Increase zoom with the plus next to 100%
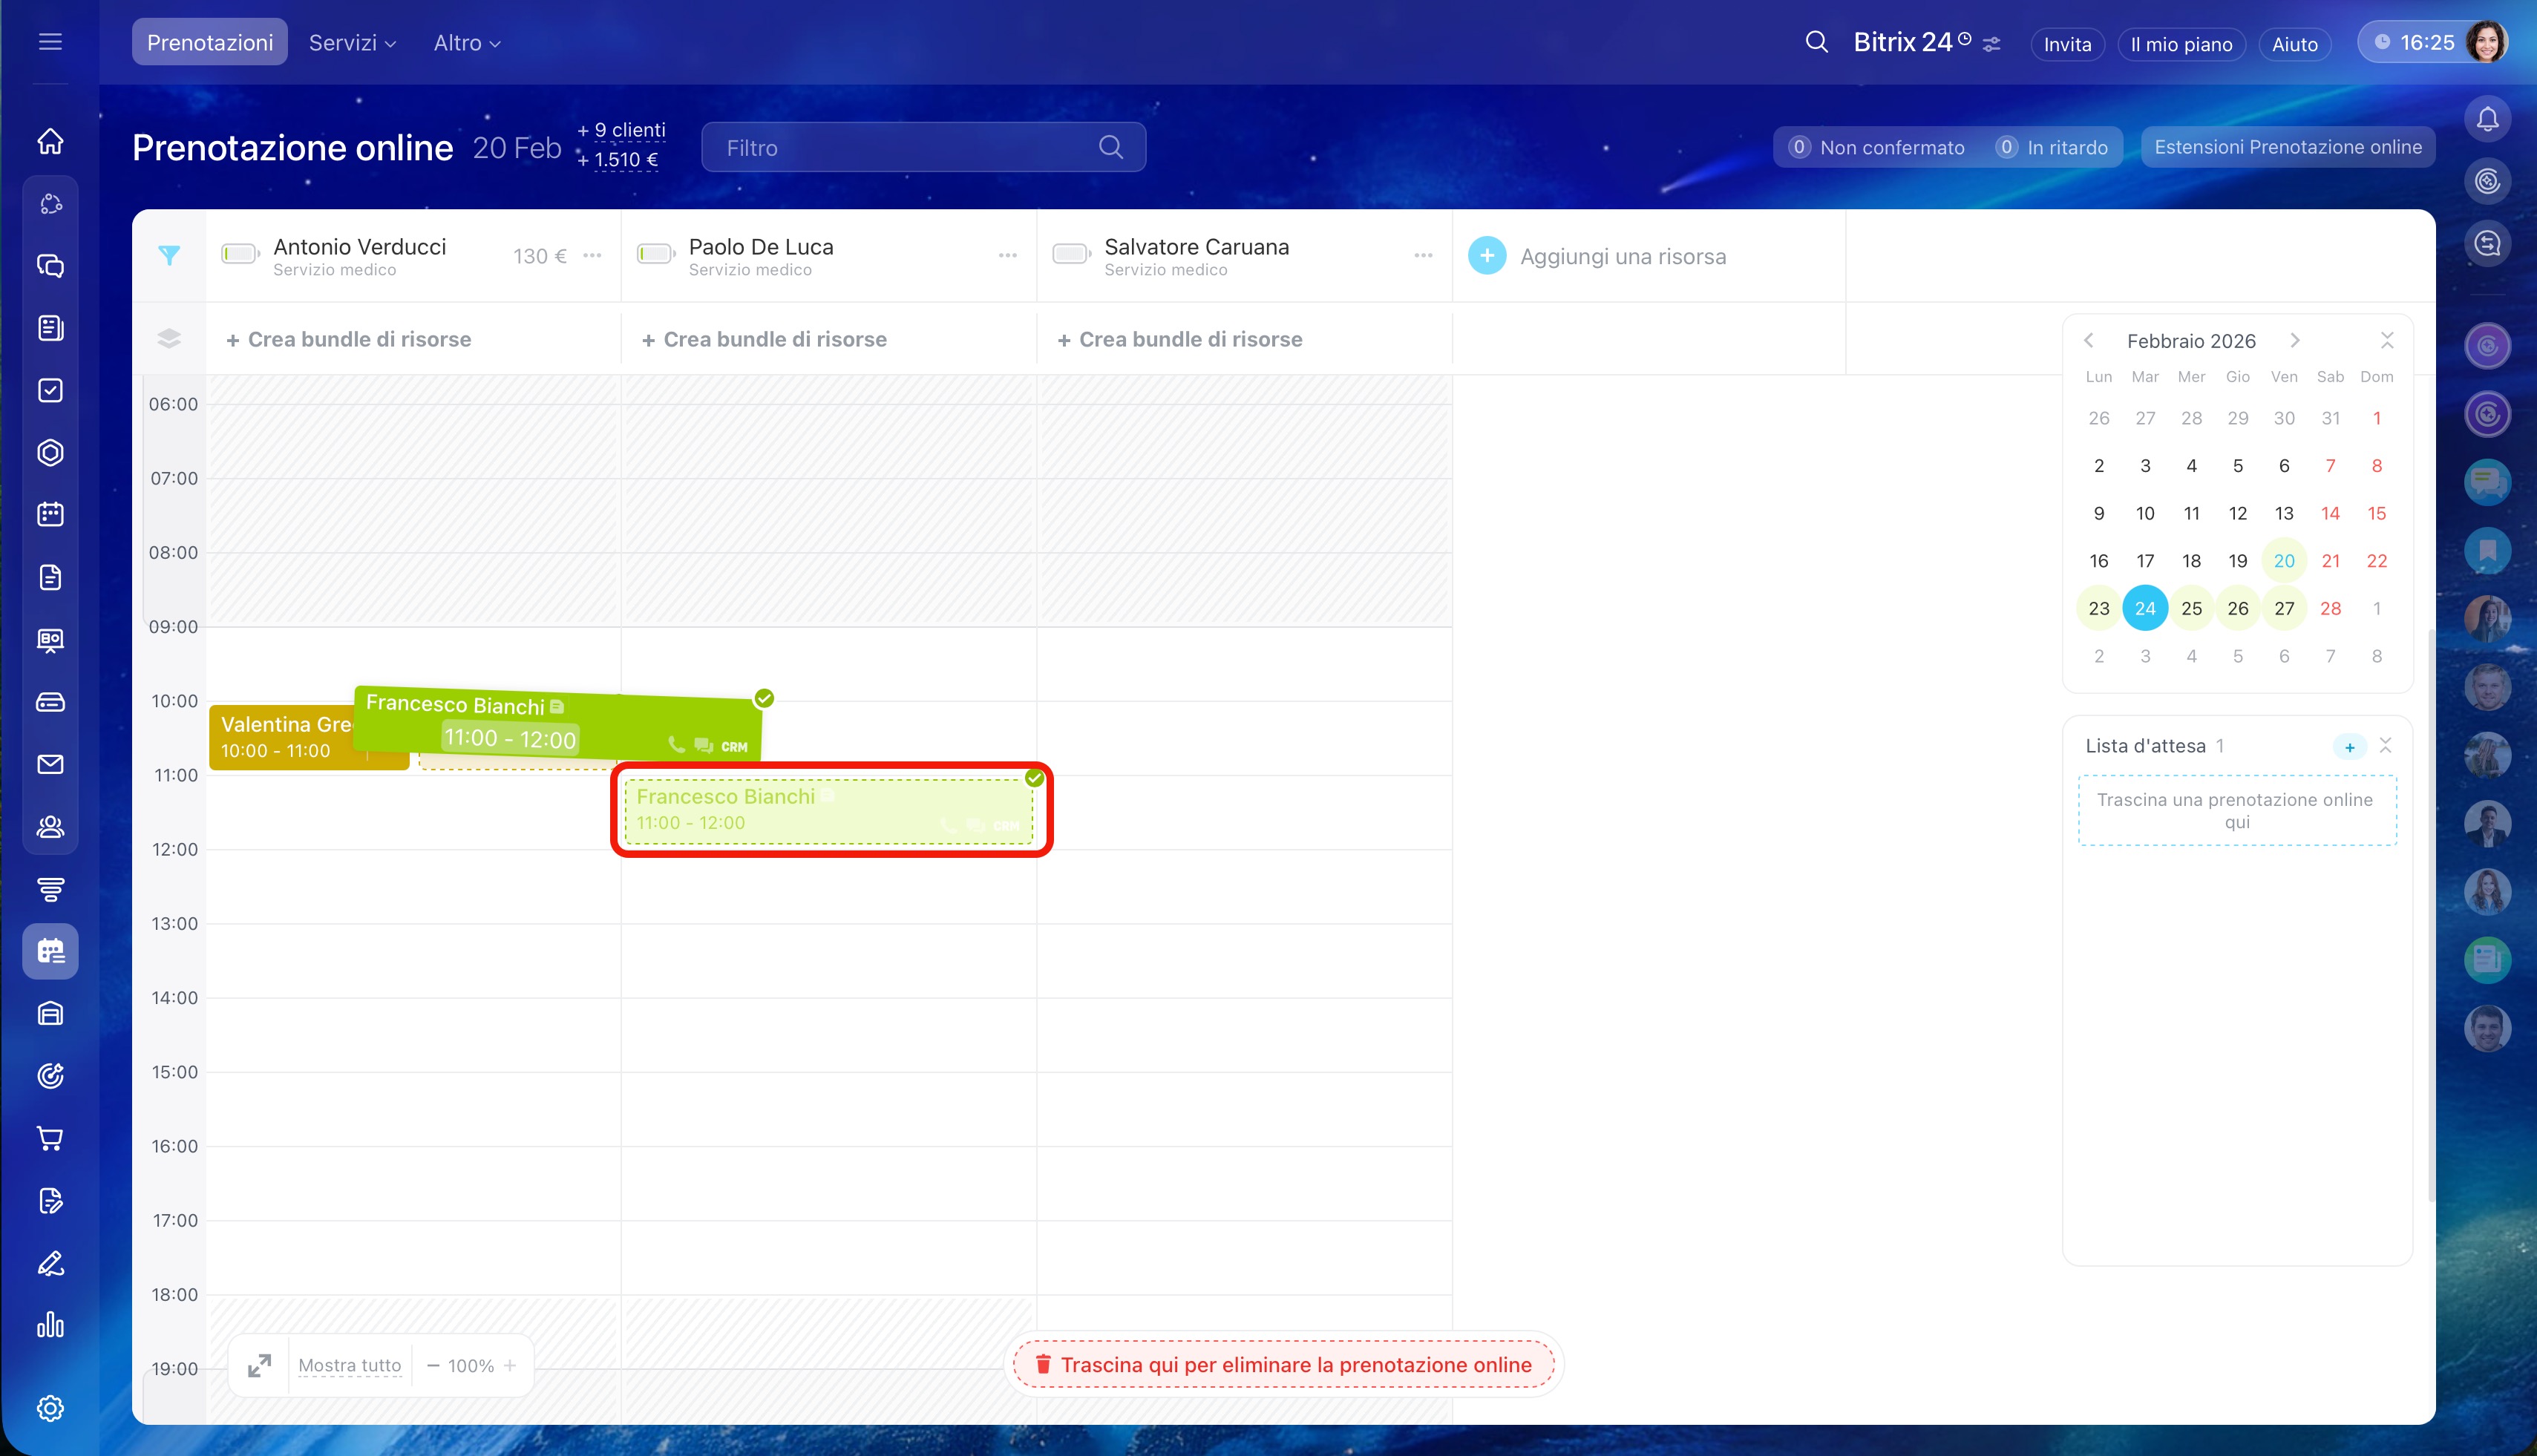The height and width of the screenshot is (1456, 2537). pos(510,1365)
